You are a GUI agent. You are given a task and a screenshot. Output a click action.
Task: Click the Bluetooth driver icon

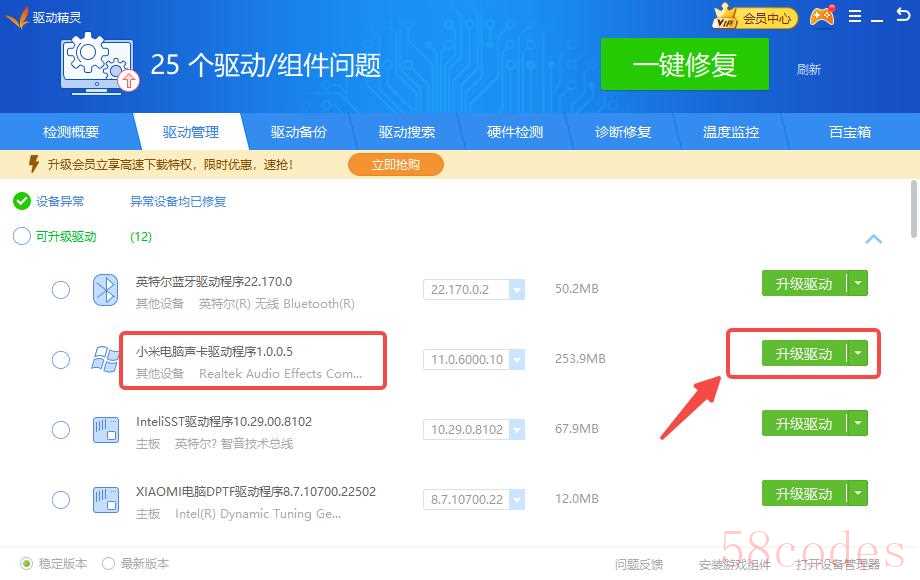point(106,290)
